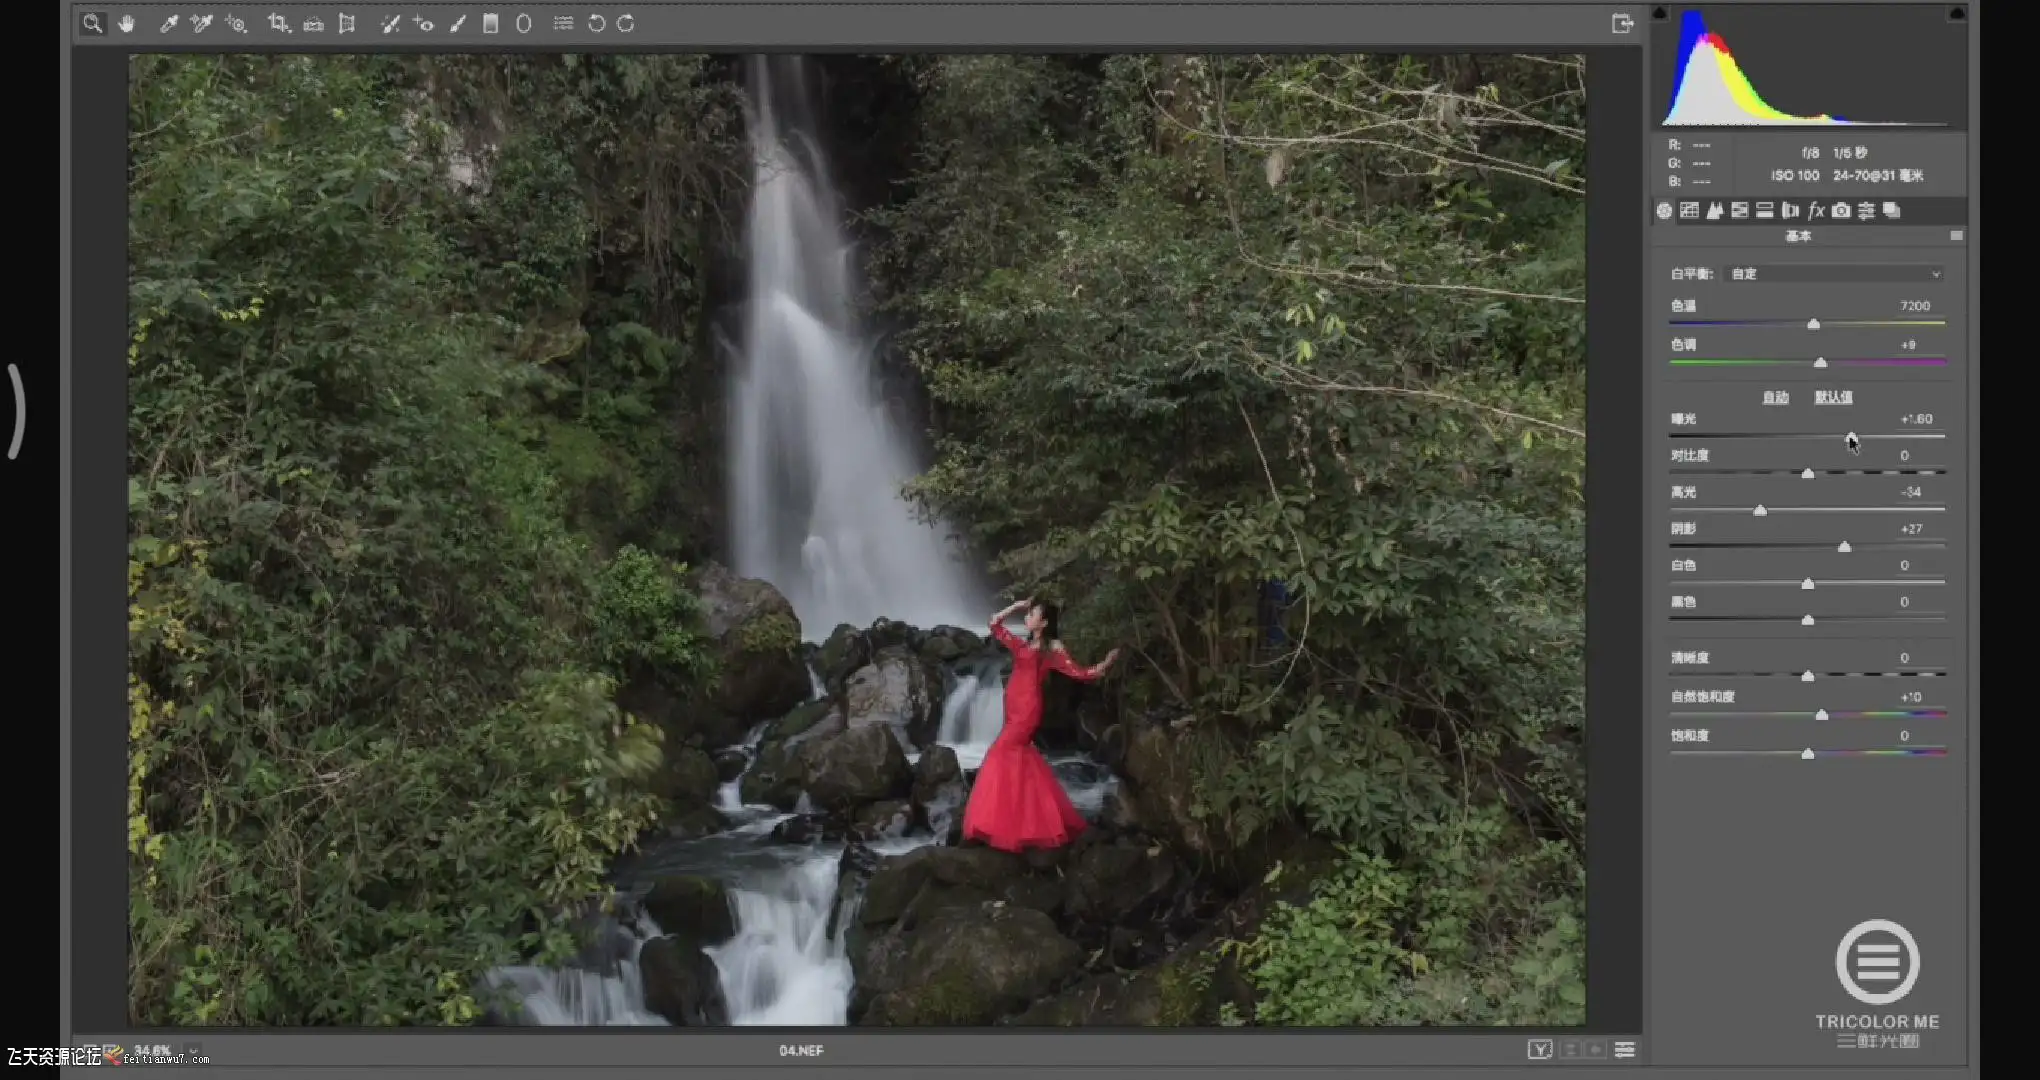This screenshot has width=2040, height=1080.
Task: Click the vibrance (自然饱和度) value field
Action: [1911, 697]
